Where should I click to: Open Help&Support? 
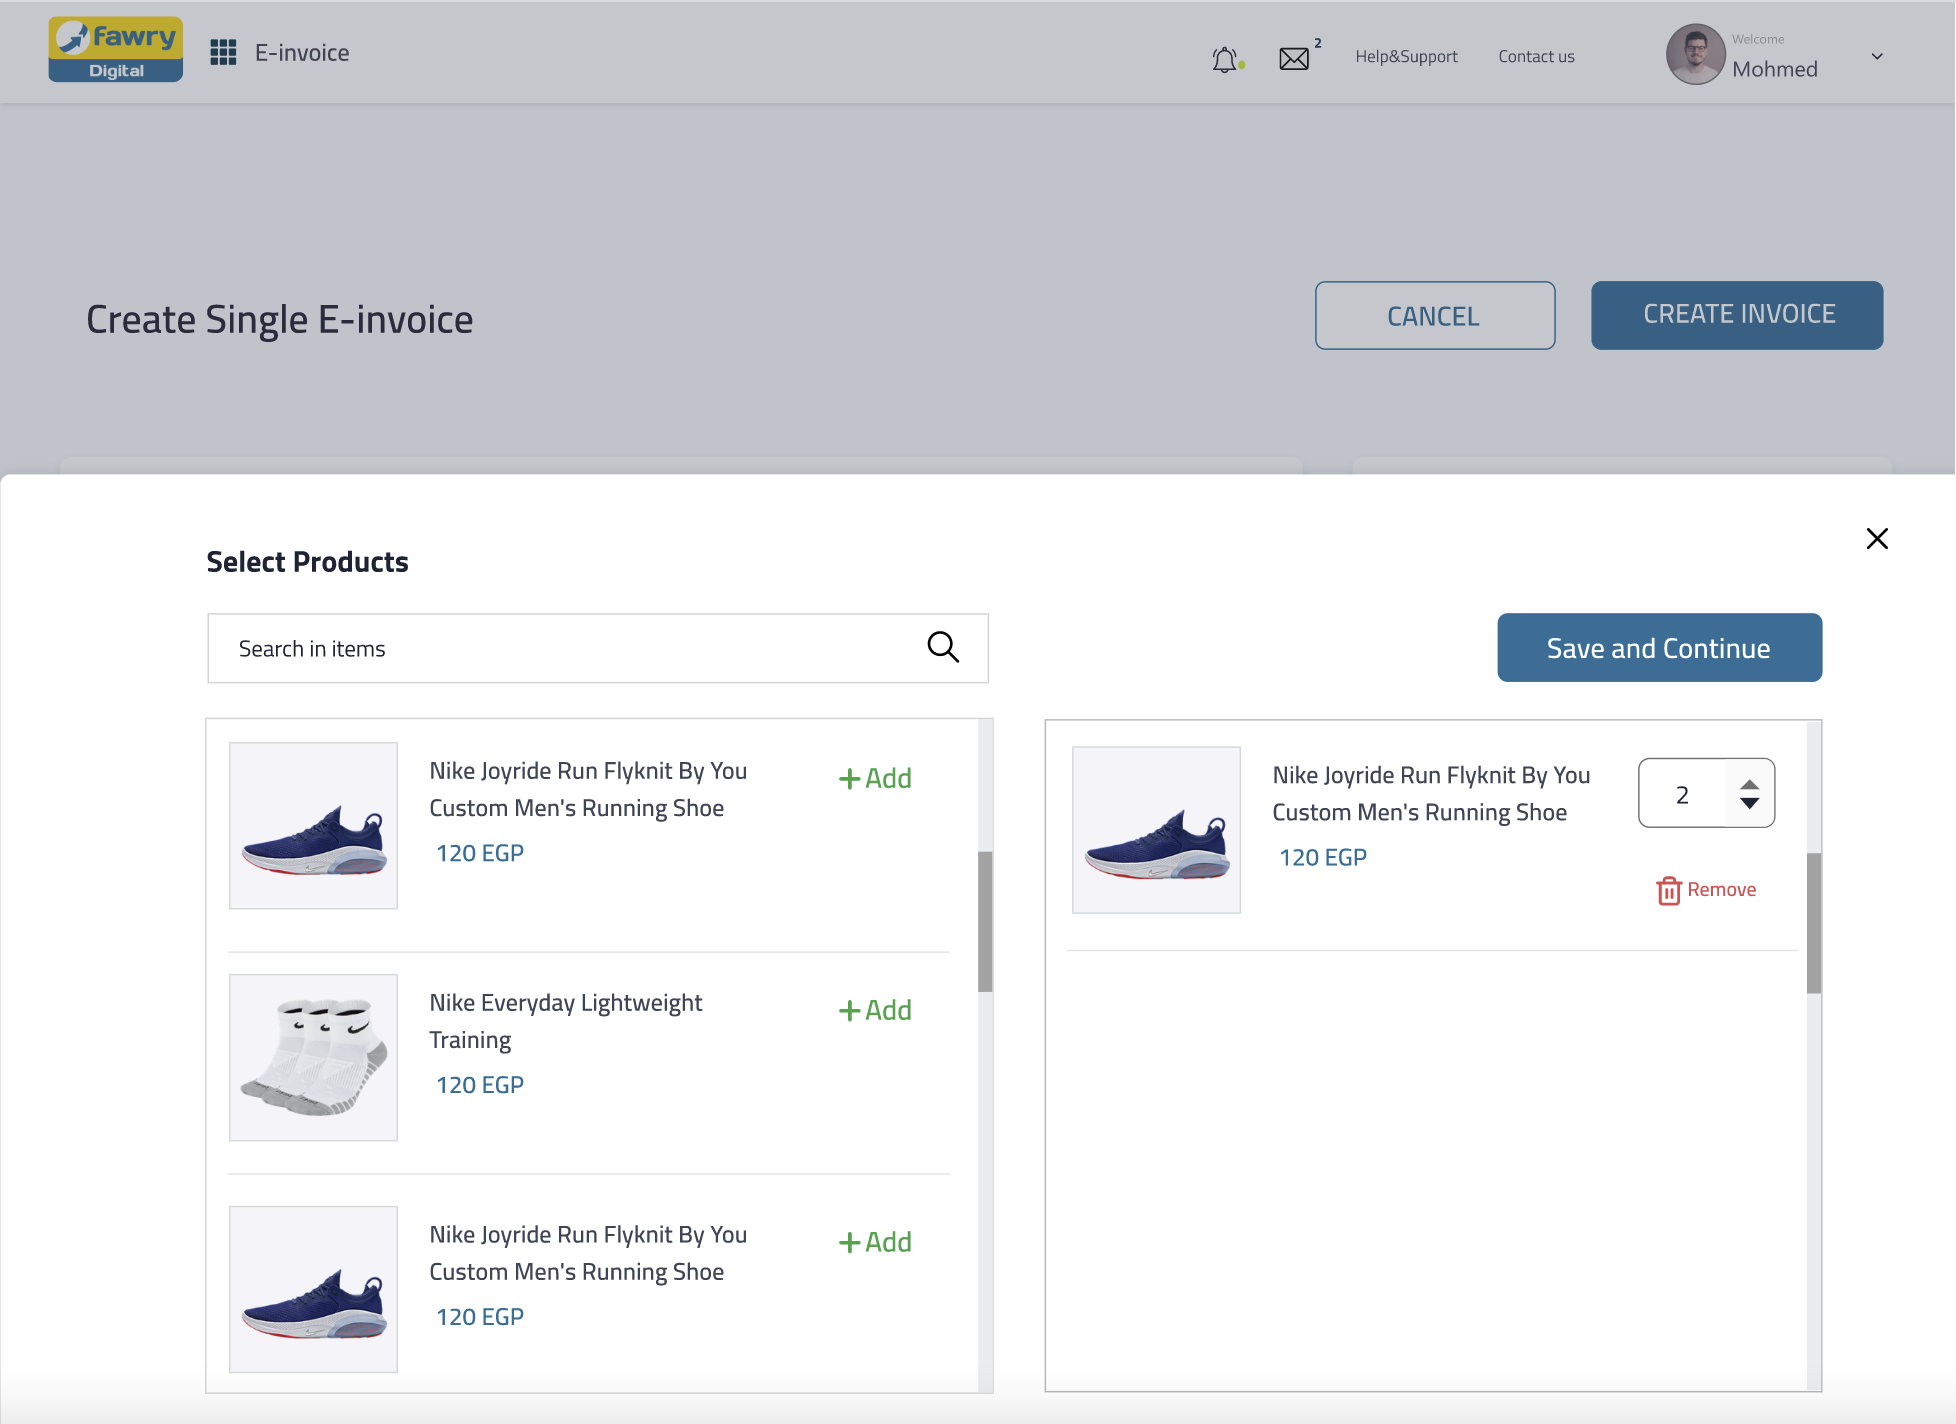1406,56
